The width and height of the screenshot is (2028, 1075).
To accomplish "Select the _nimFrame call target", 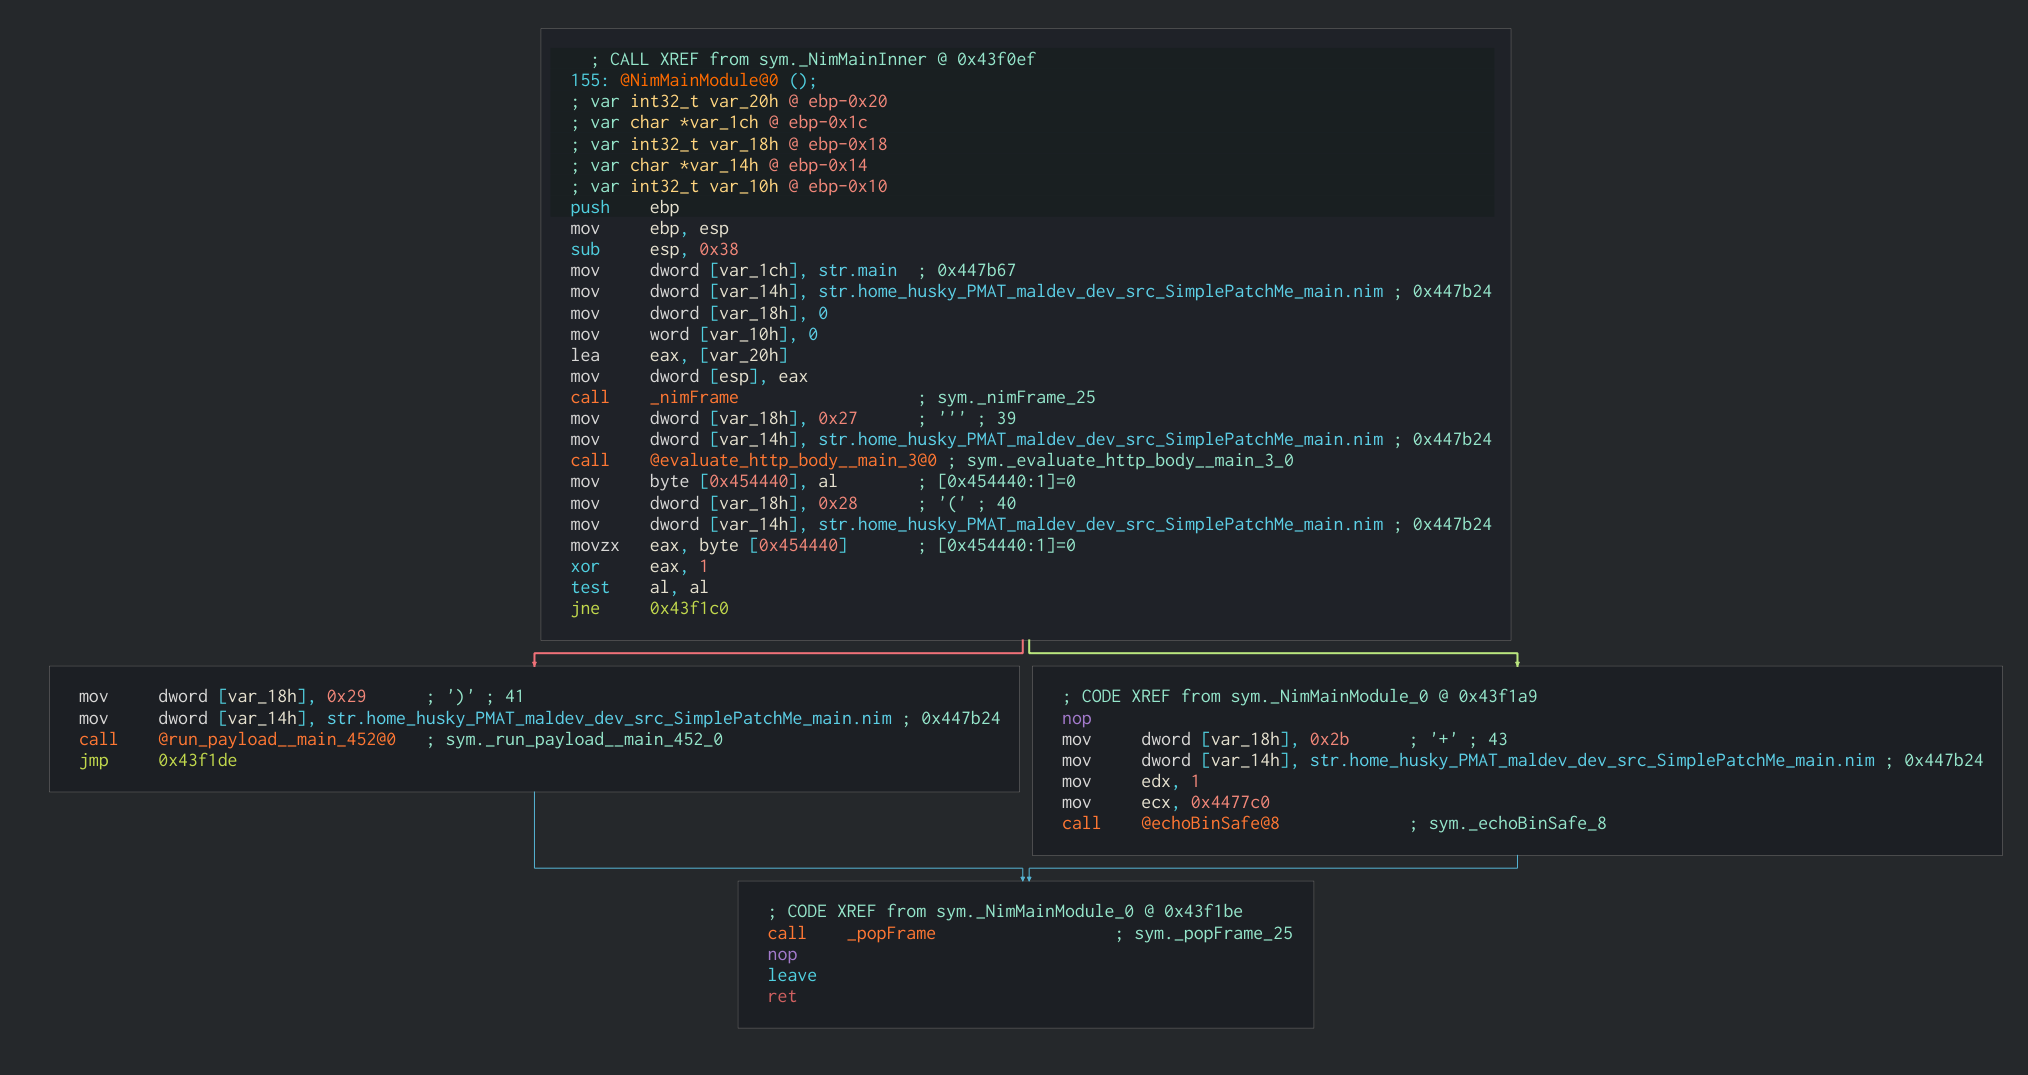I will (693, 397).
